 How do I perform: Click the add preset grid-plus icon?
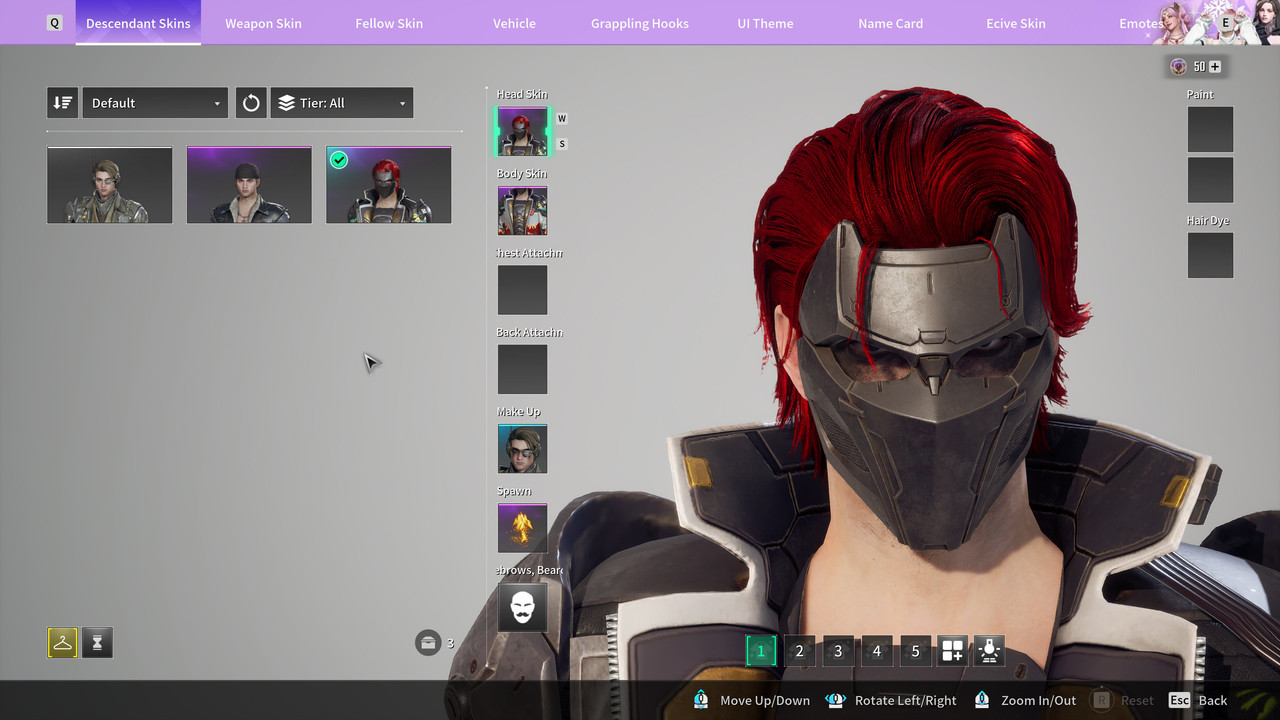[952, 651]
